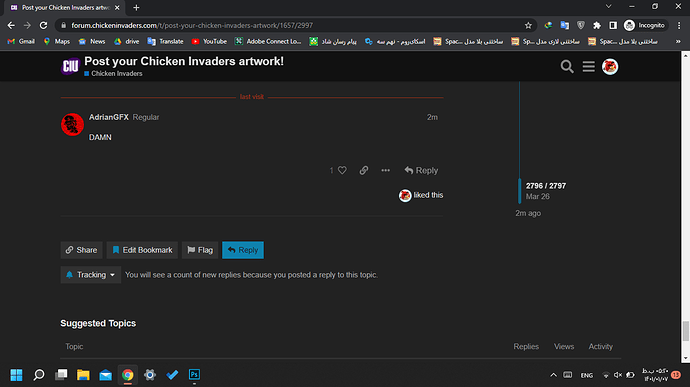Open File Explorer from the taskbar
Image resolution: width=690 pixels, height=387 pixels.
[x=83, y=375]
